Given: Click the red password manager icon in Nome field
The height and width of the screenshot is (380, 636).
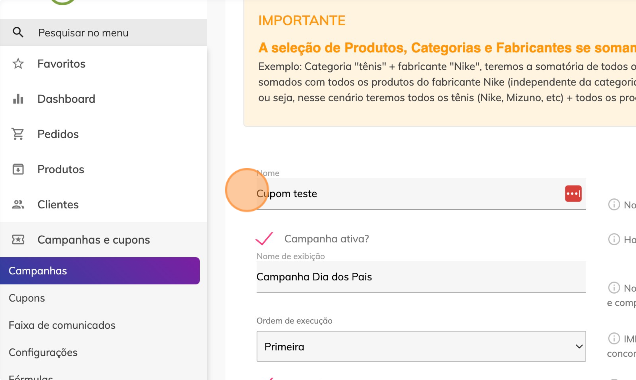Looking at the screenshot, I should [573, 193].
